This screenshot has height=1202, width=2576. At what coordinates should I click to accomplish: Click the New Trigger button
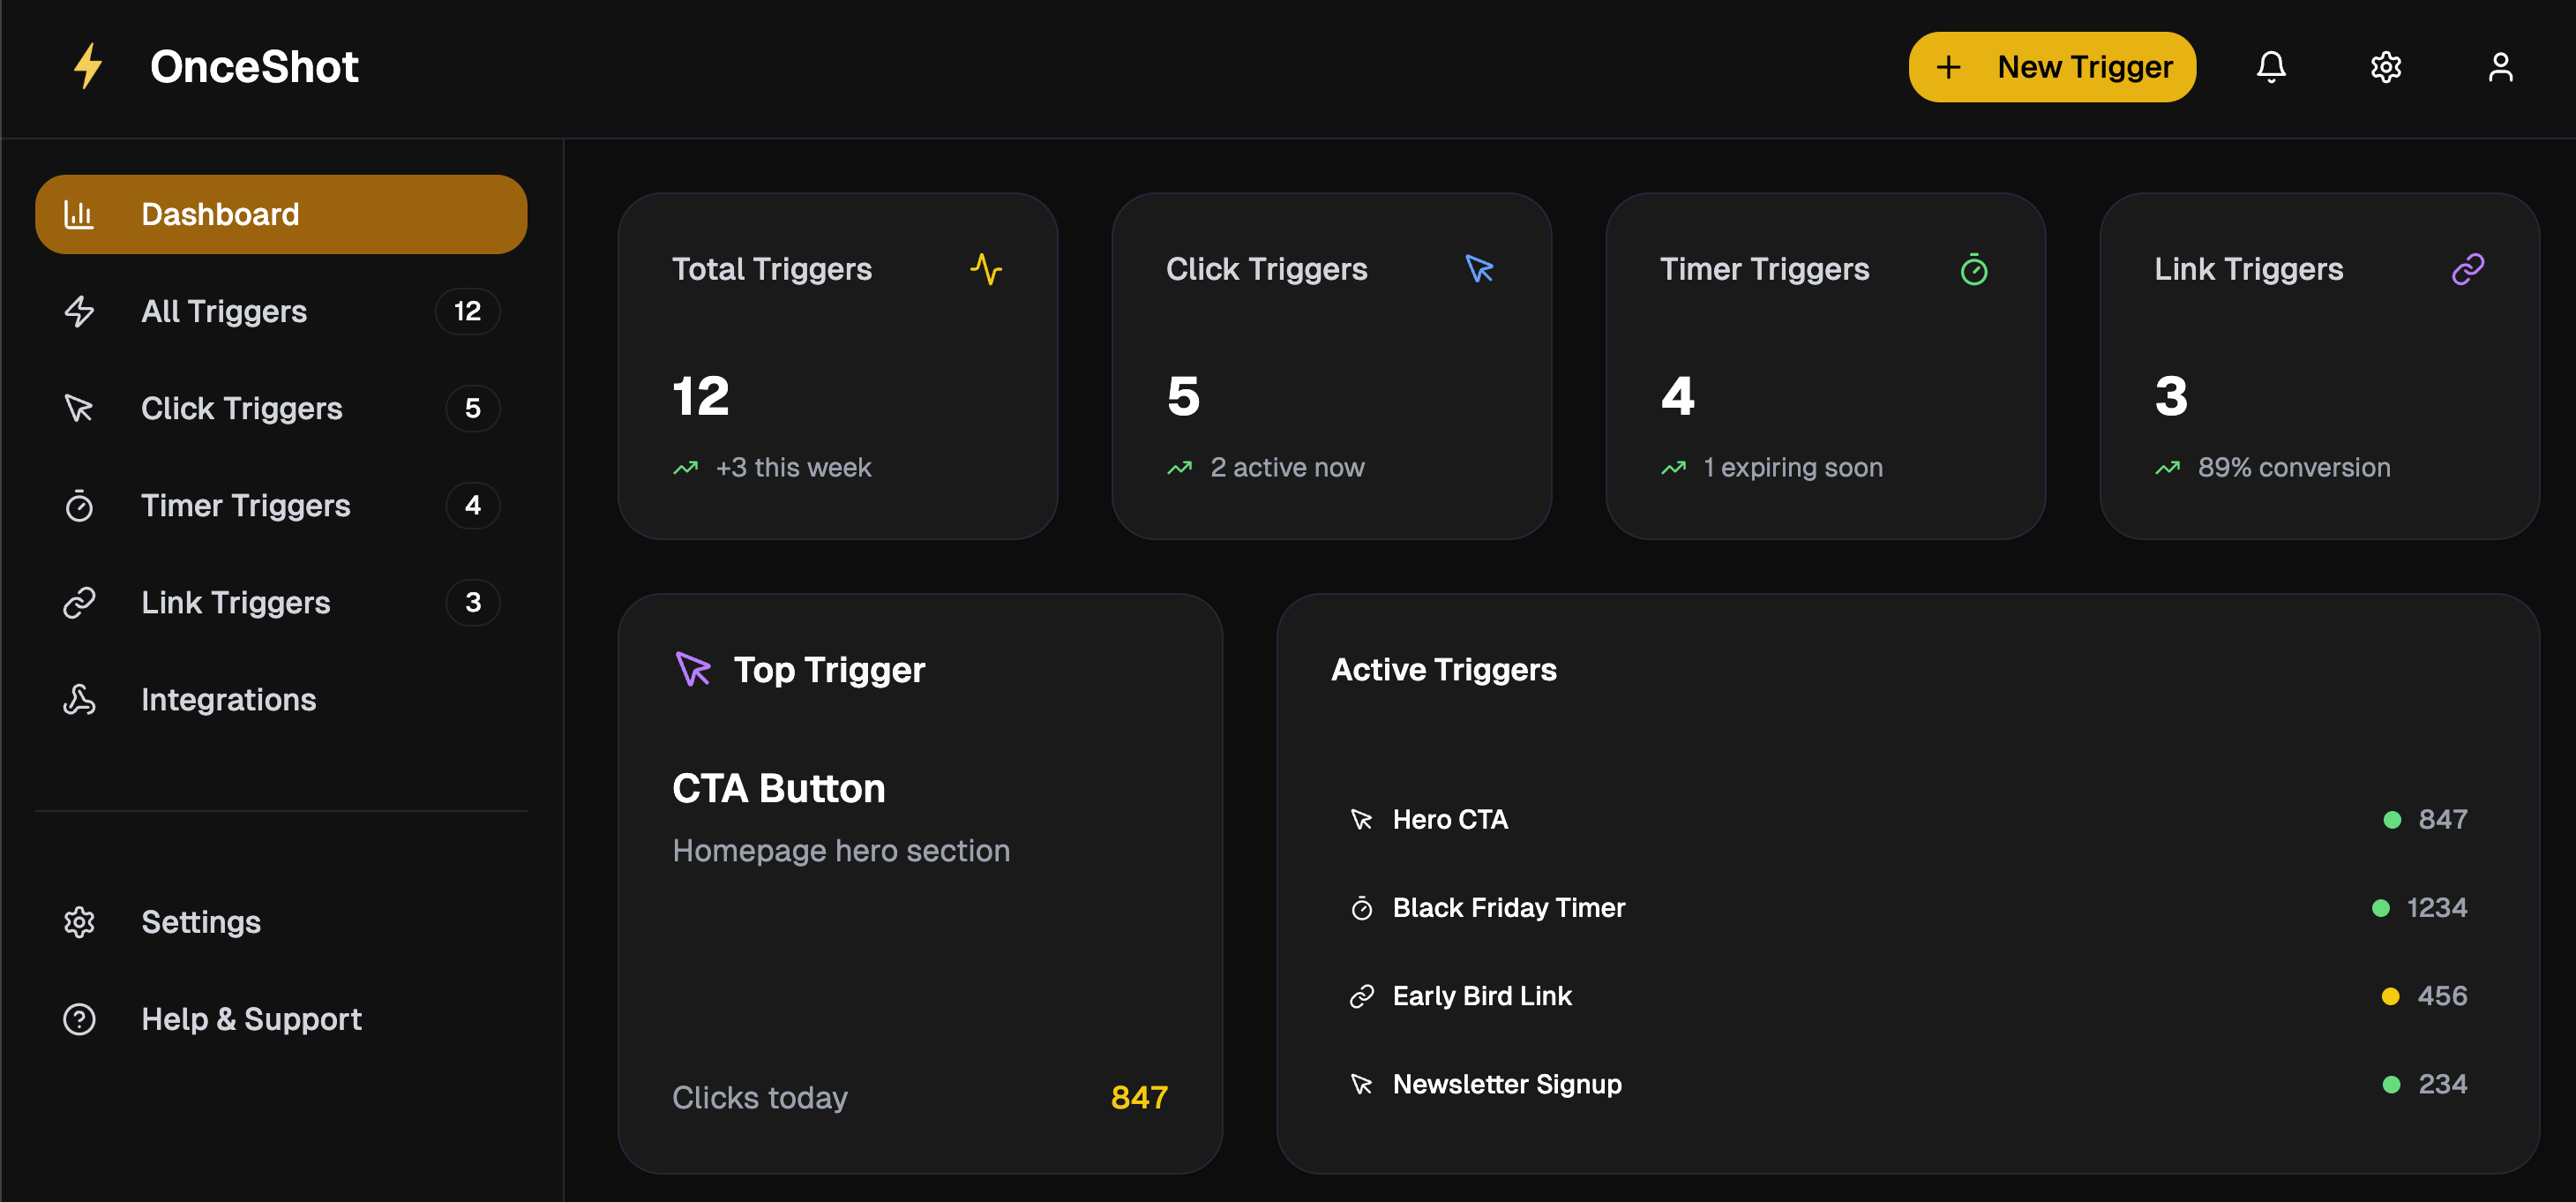point(2051,66)
